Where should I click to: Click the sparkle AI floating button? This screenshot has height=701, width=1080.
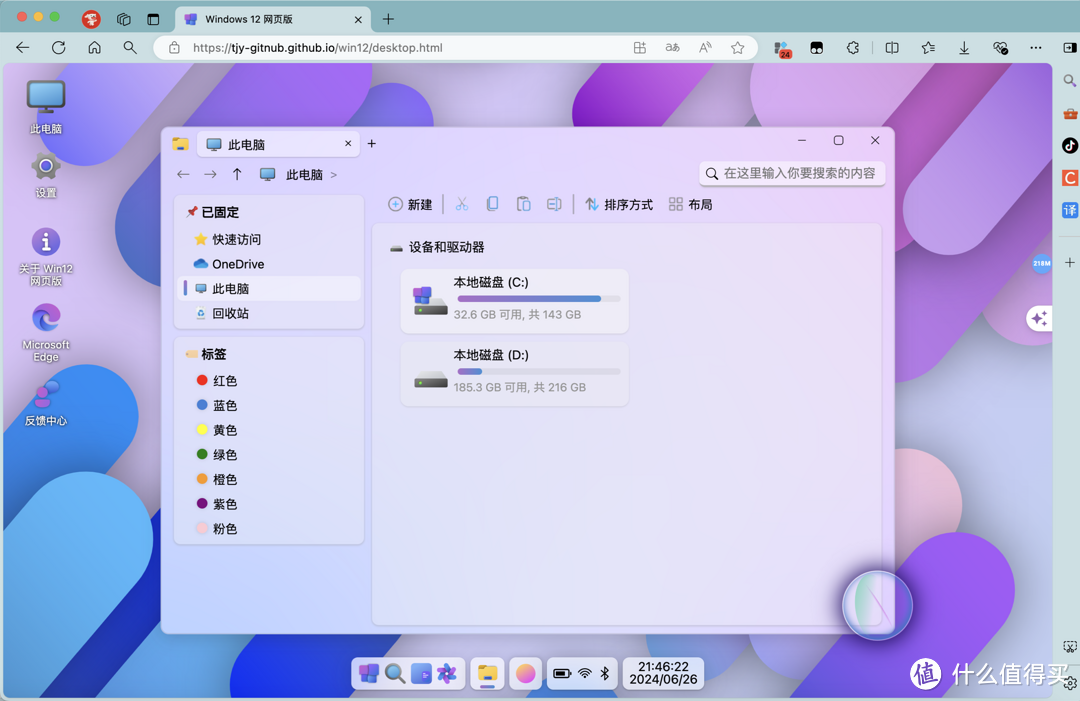pos(1039,318)
